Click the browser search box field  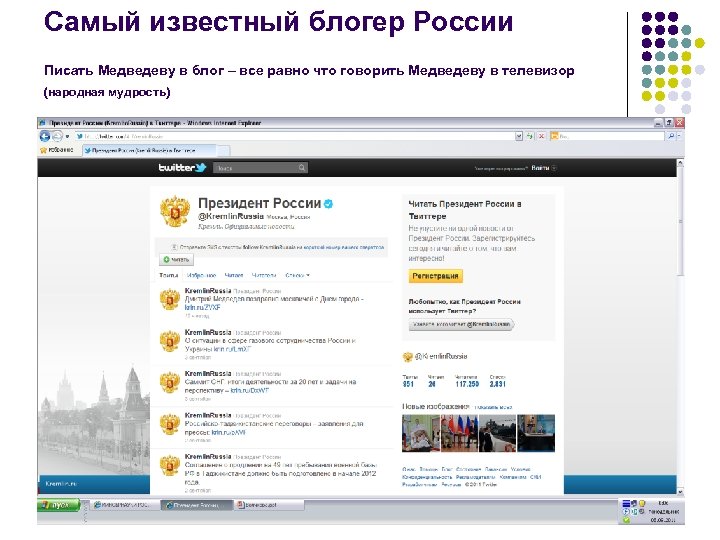pyautogui.click(x=607, y=136)
